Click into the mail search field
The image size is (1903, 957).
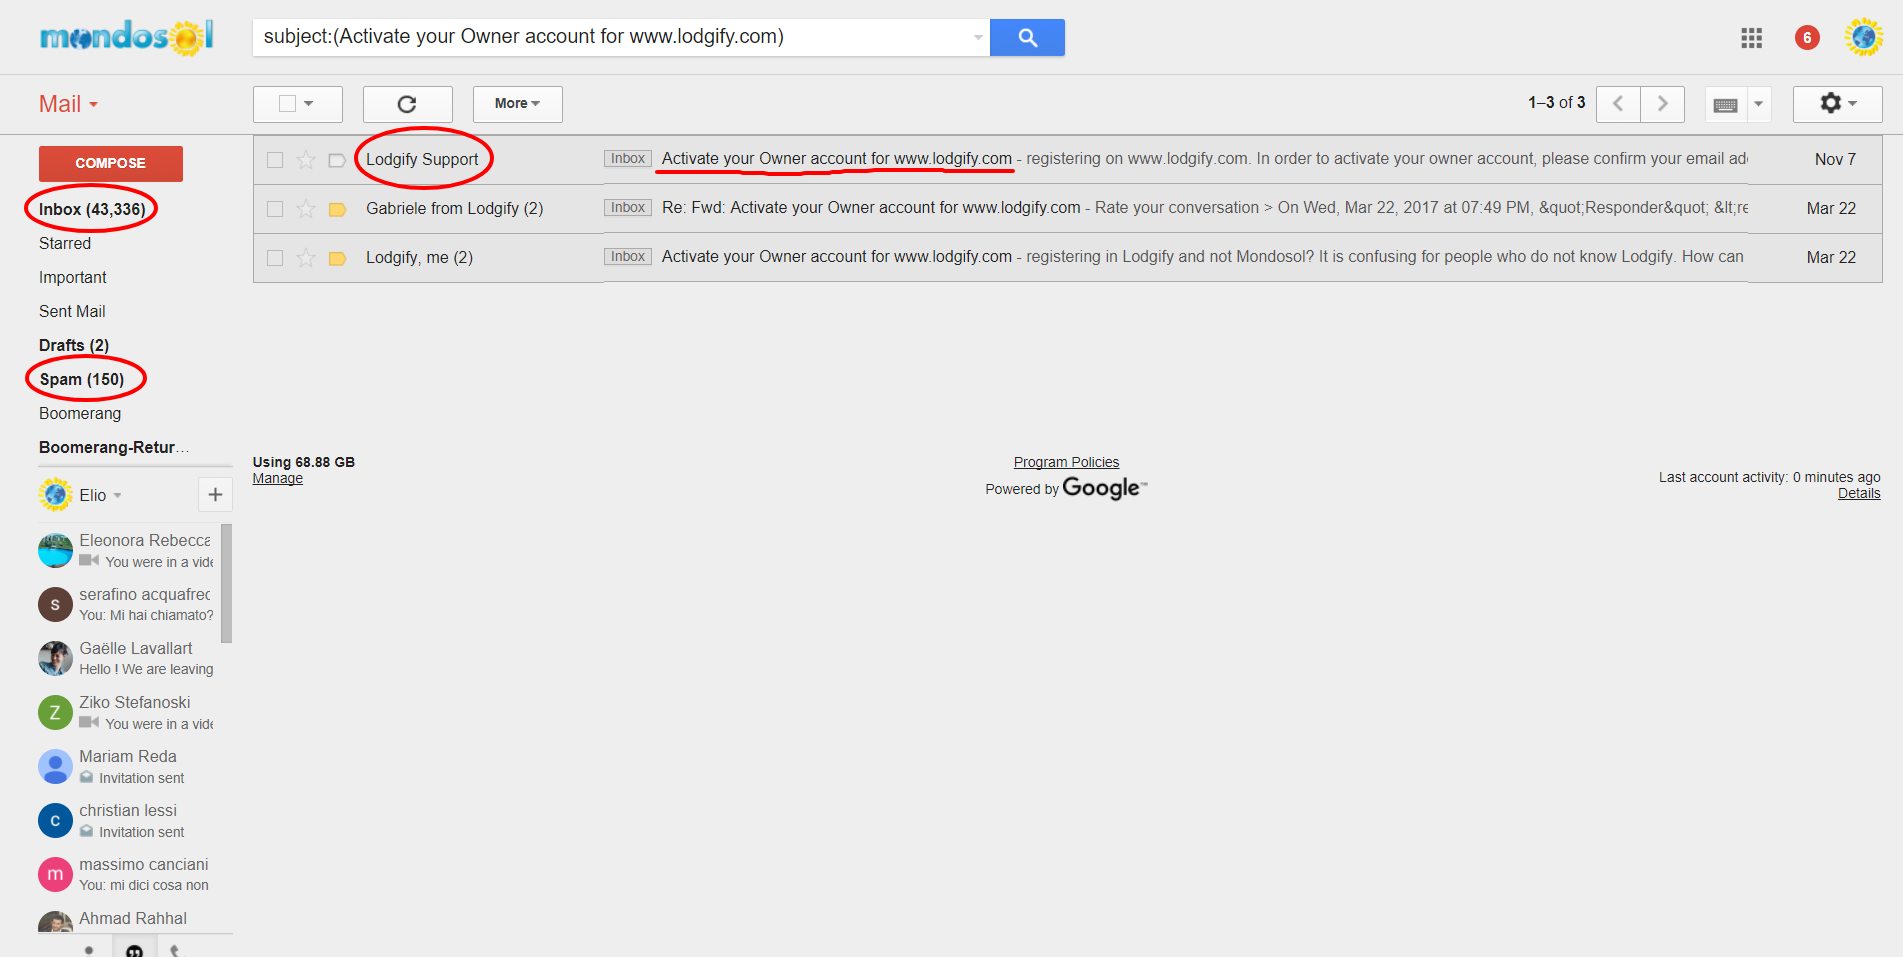(610, 37)
